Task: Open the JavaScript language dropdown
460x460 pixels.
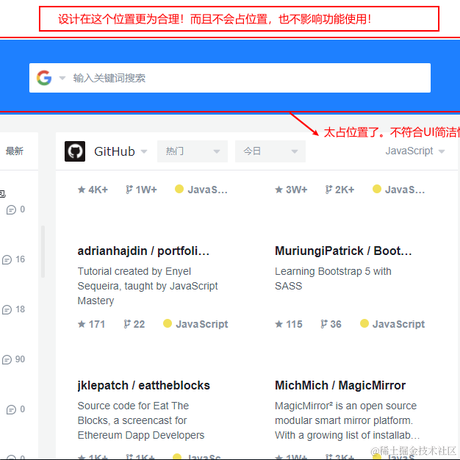Action: 415,151
